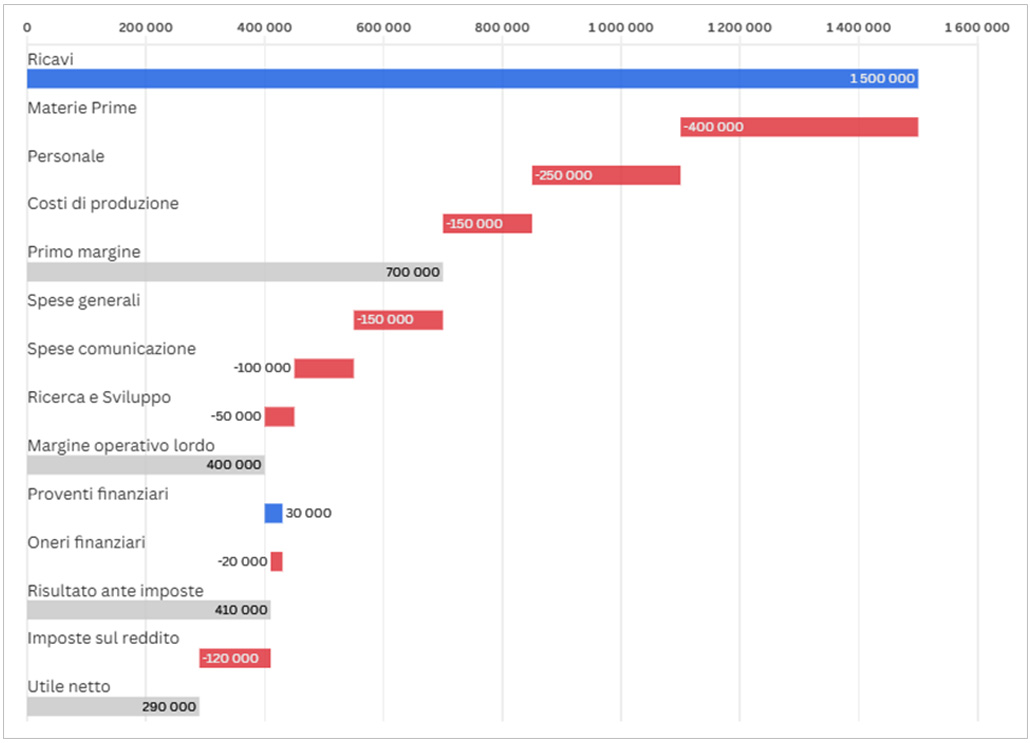1030x743 pixels.
Task: Click the 30 000 data label
Action: (308, 513)
